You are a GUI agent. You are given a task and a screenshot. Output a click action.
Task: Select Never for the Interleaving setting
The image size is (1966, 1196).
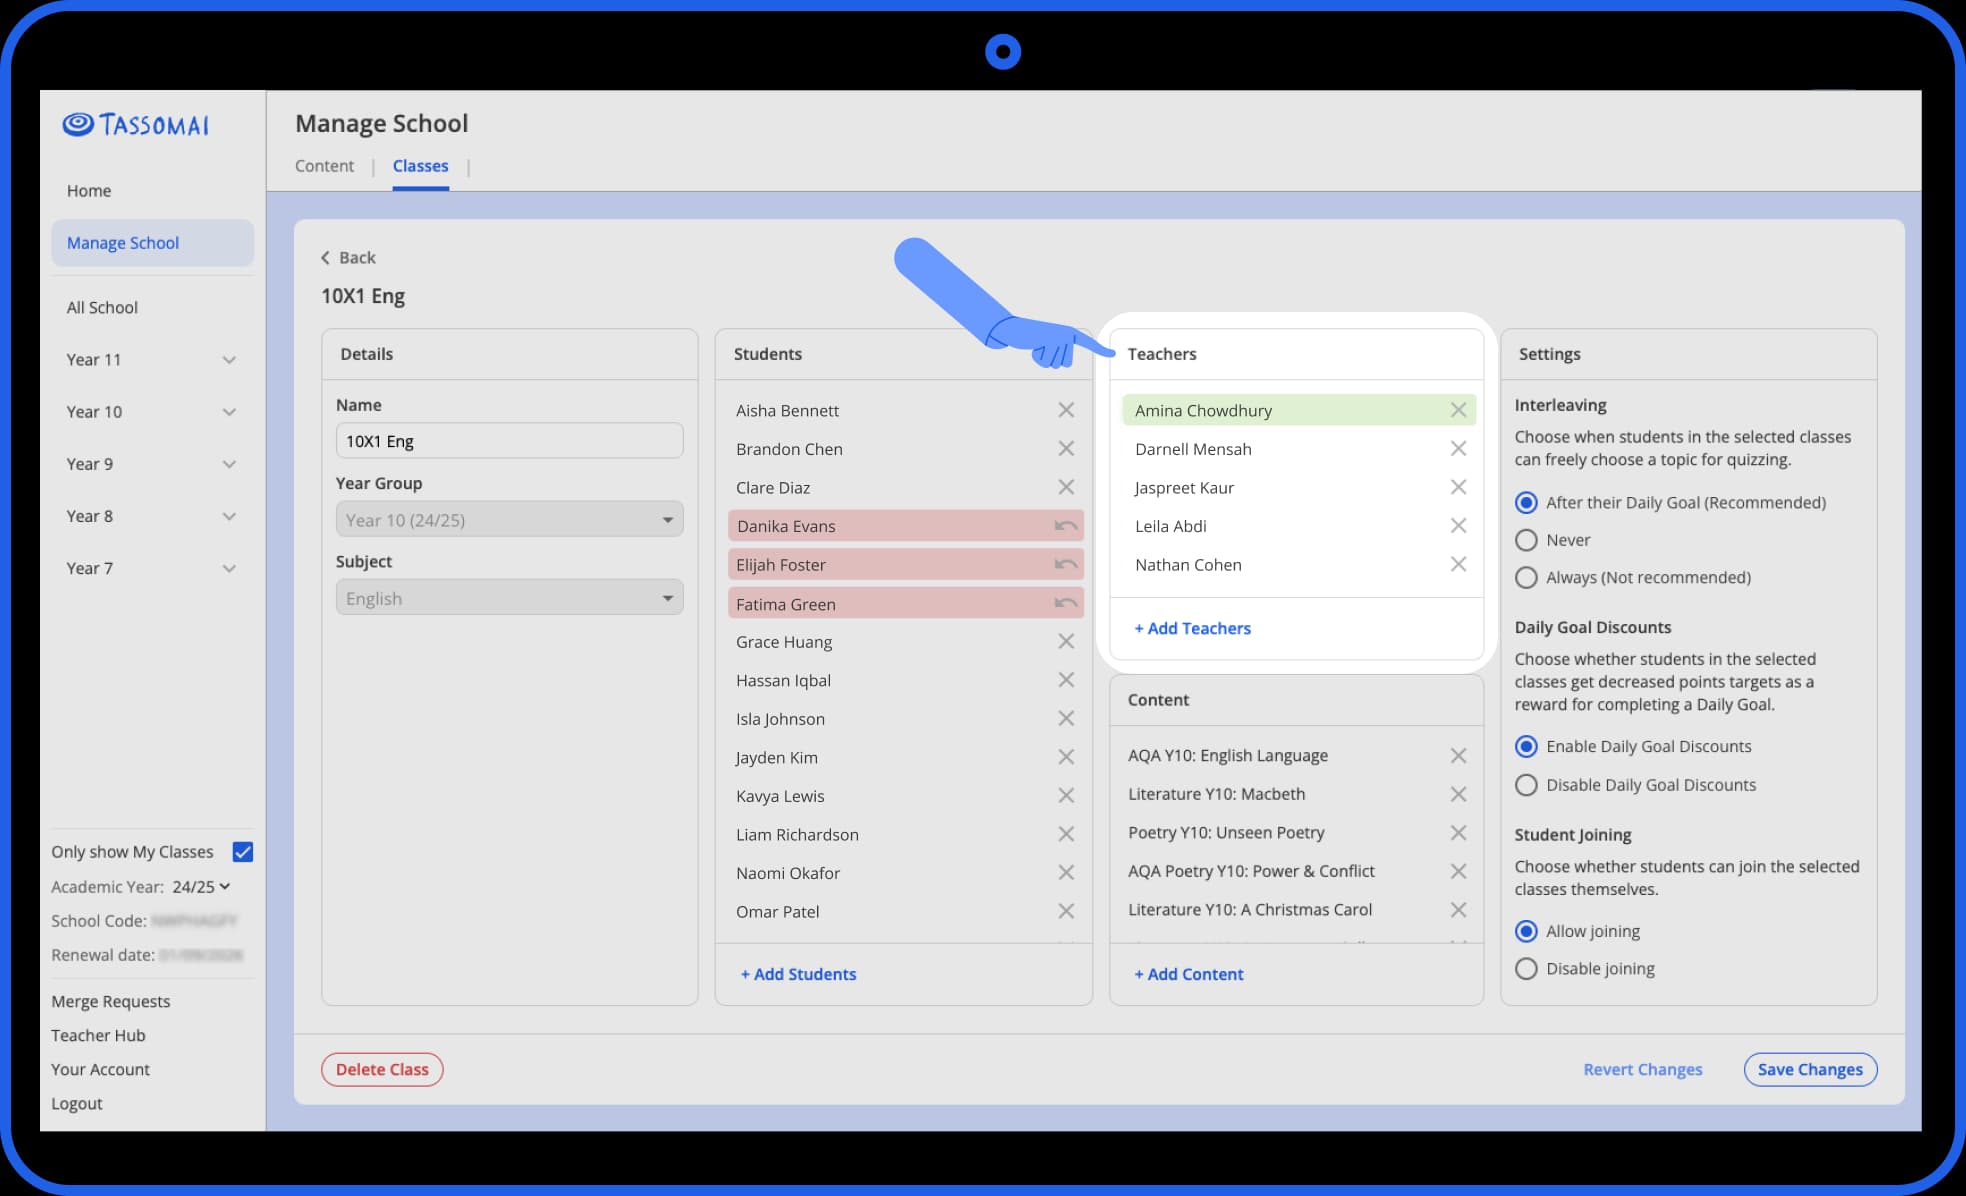[x=1526, y=540]
